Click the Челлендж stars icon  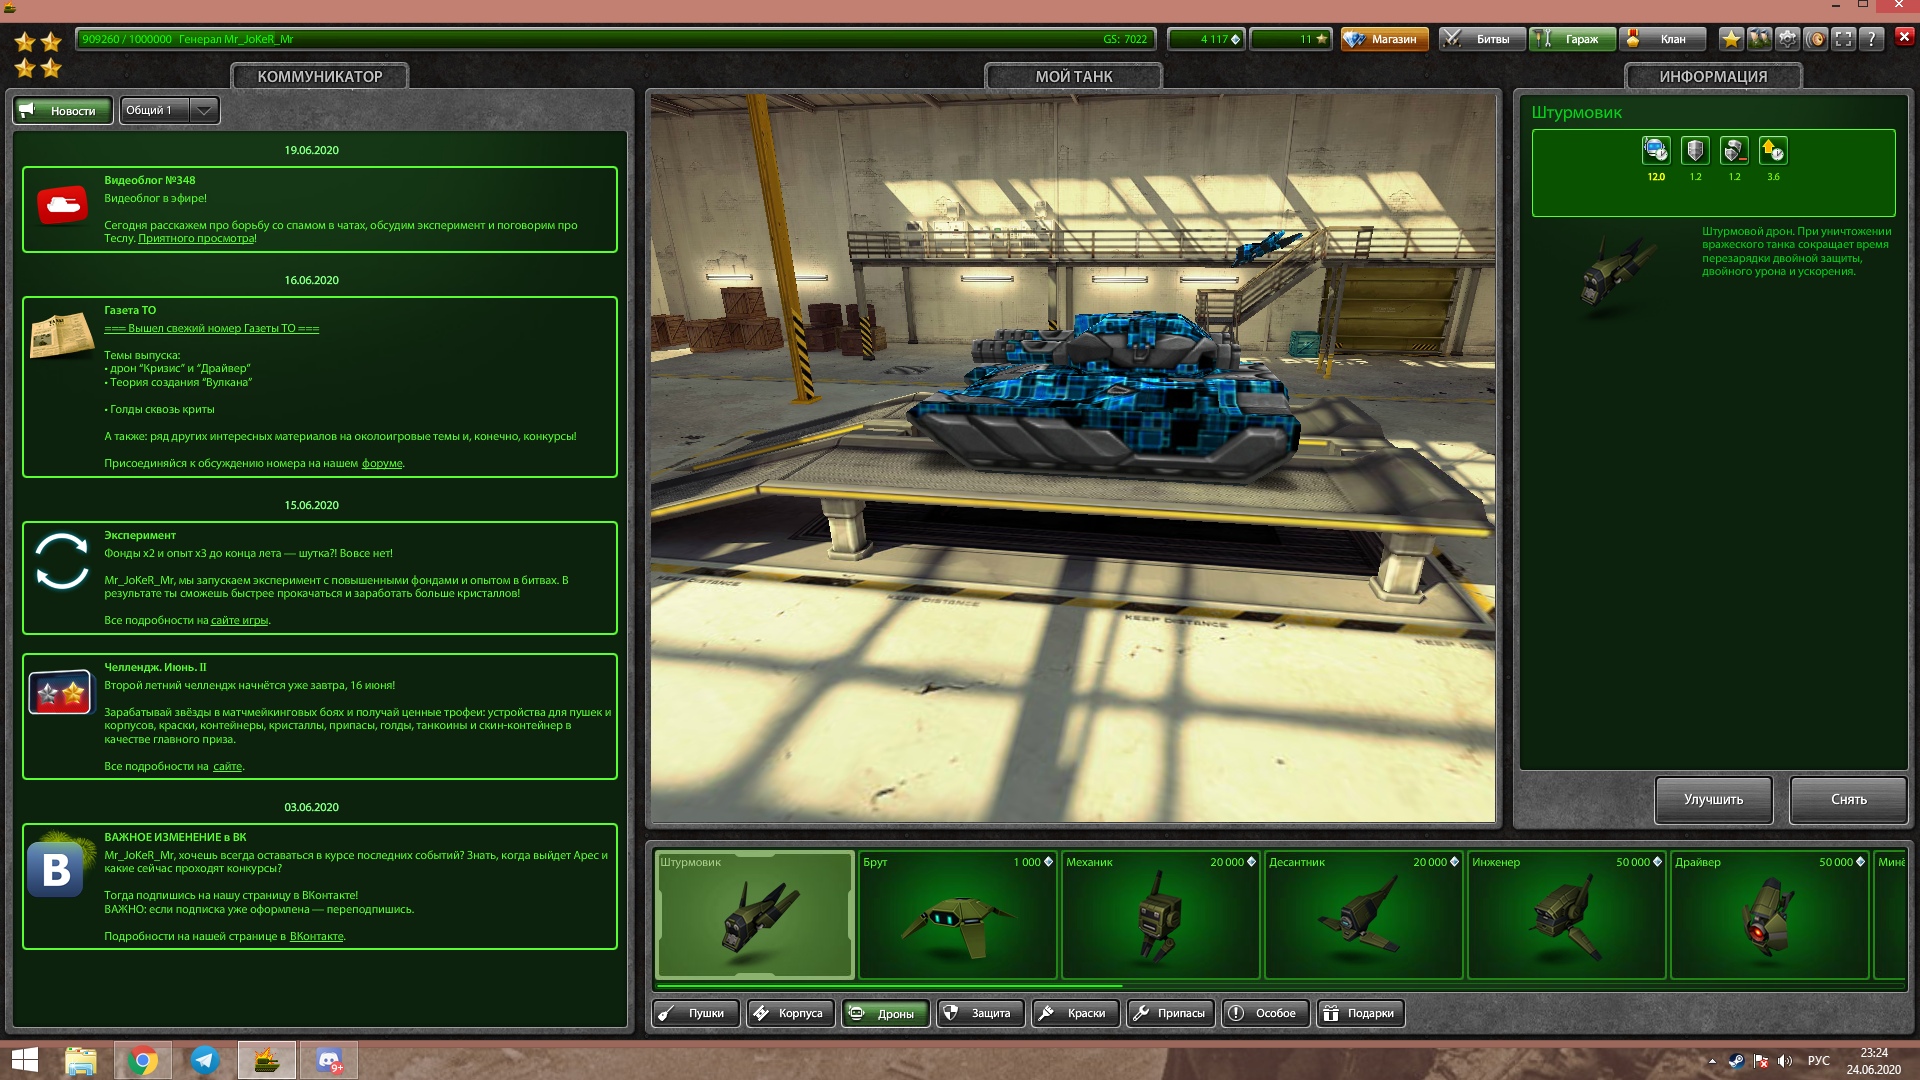click(60, 692)
